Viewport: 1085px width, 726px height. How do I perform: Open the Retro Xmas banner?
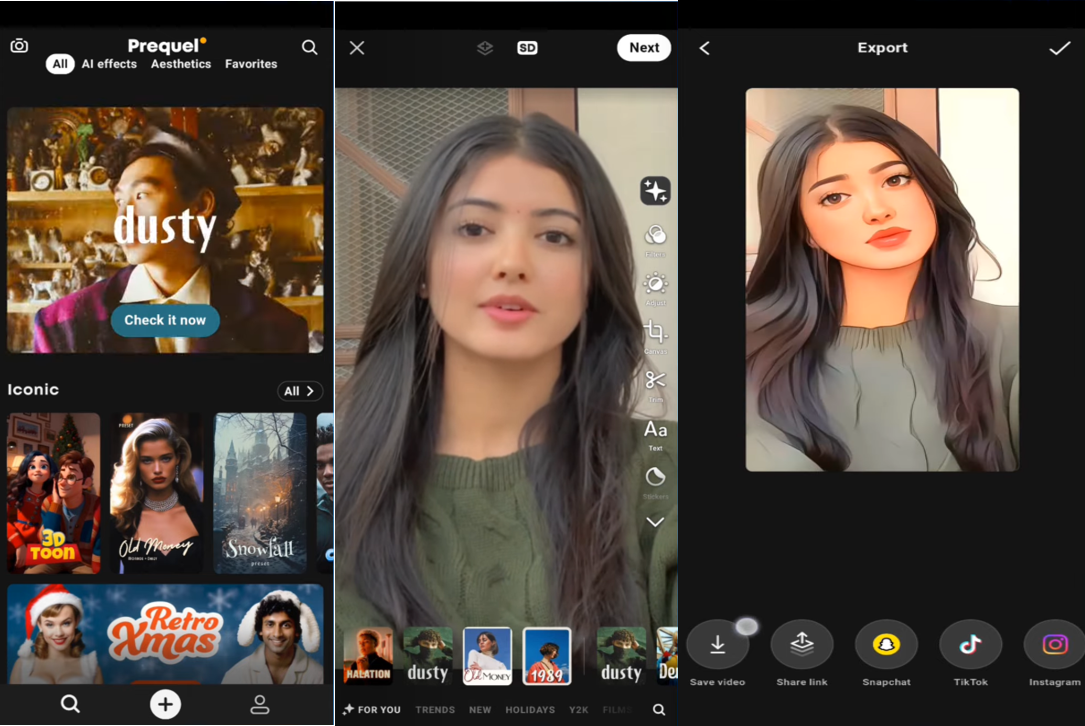coord(165,633)
